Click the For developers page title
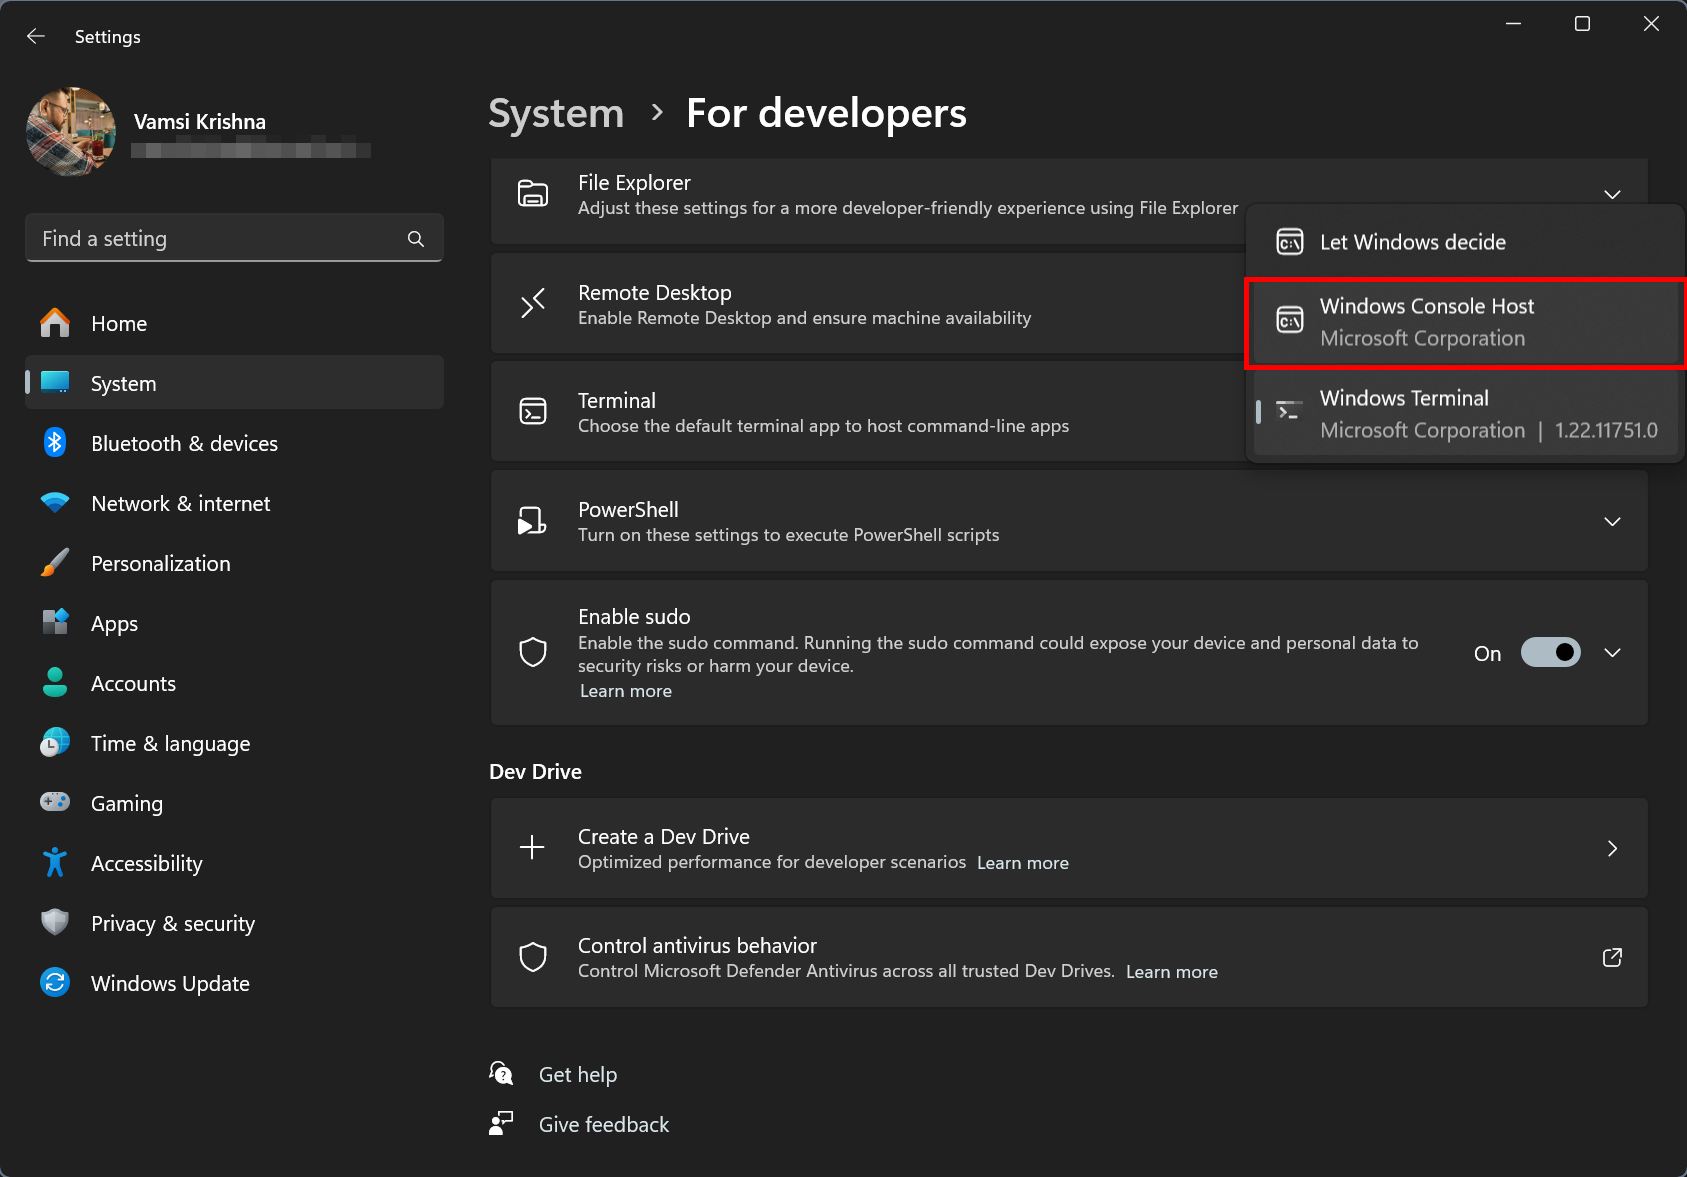Screen dimensions: 1687x1177 click(x=826, y=113)
